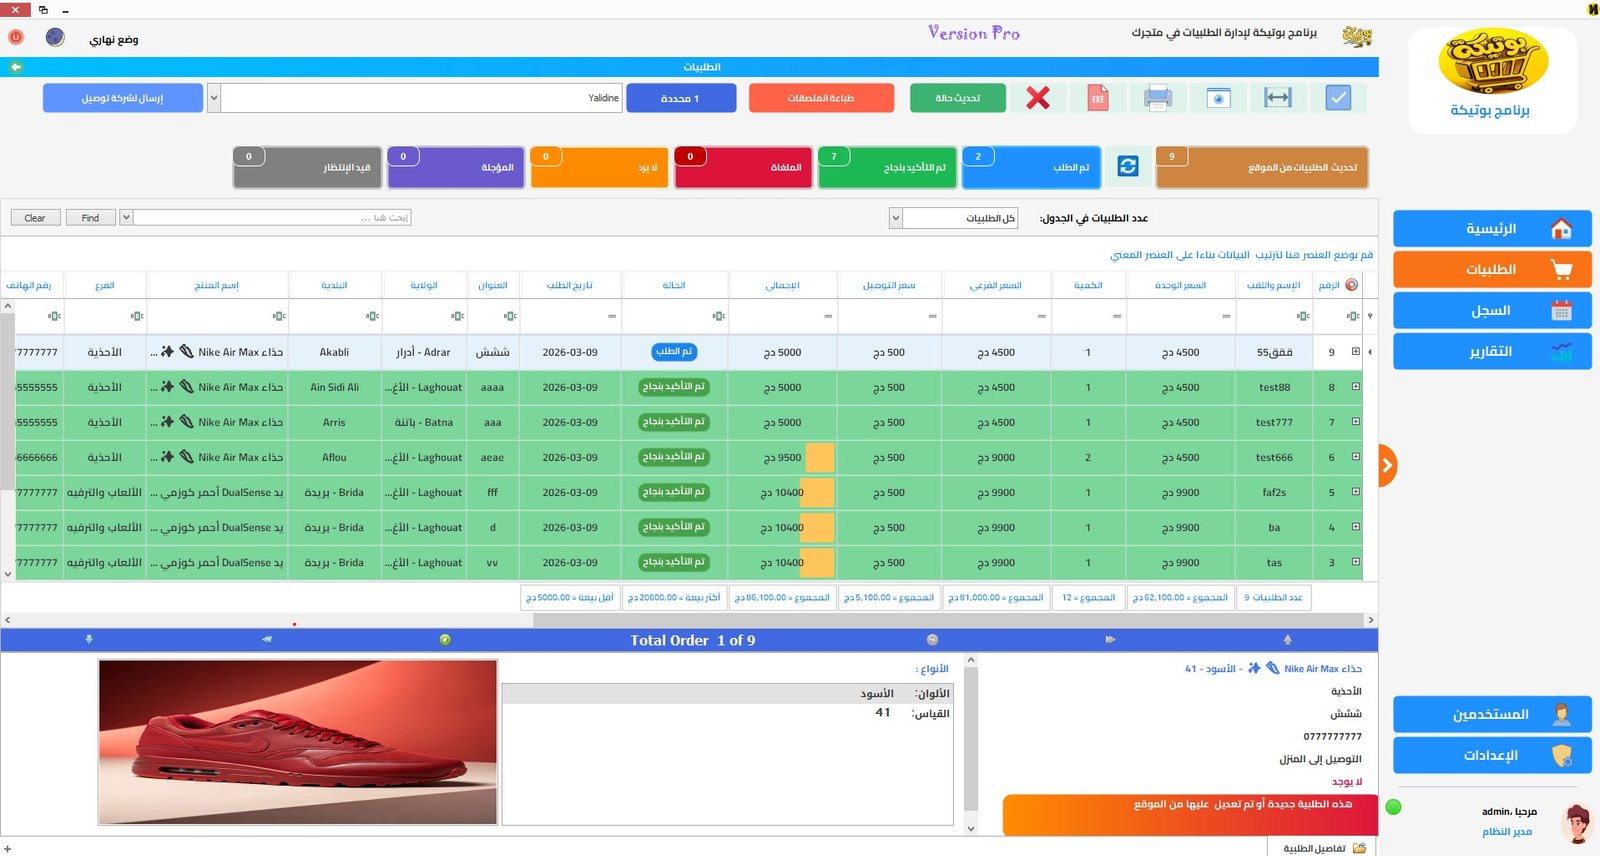
Task: Show تم التأكيد بنجاح orders tab
Action: click(x=887, y=167)
